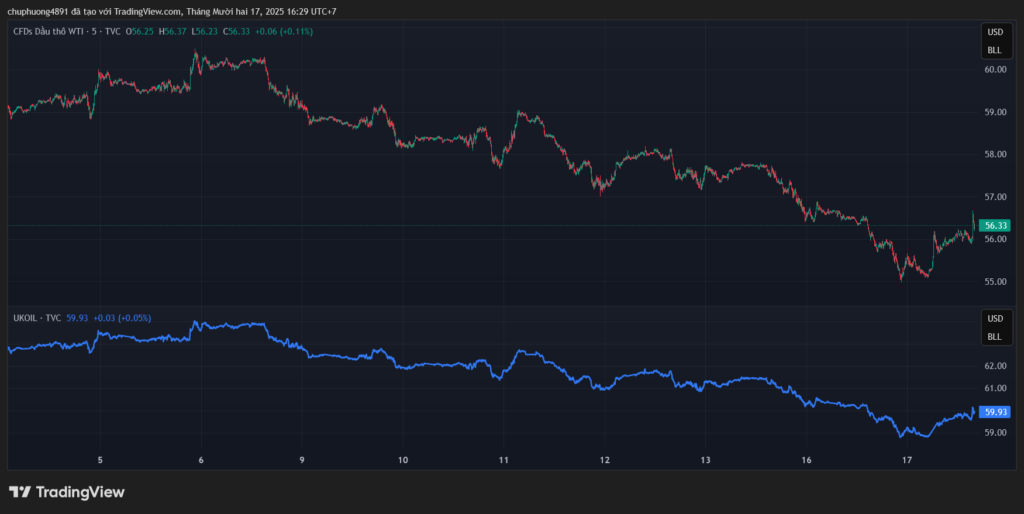Click the green 56.33 WTI price tag
This screenshot has width=1024, height=514.
(994, 226)
